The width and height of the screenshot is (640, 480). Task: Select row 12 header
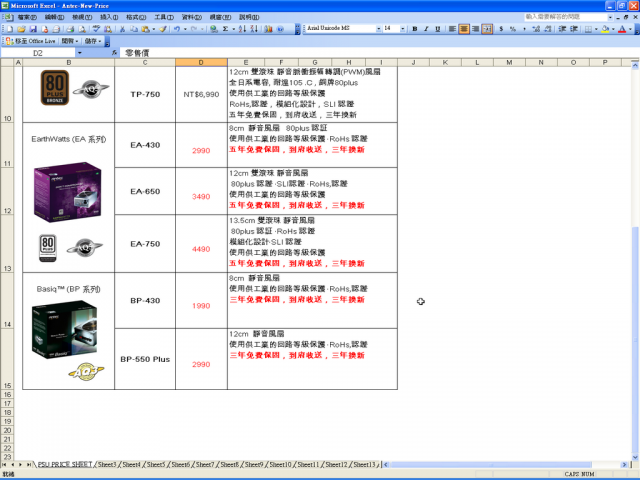[x=7, y=191]
